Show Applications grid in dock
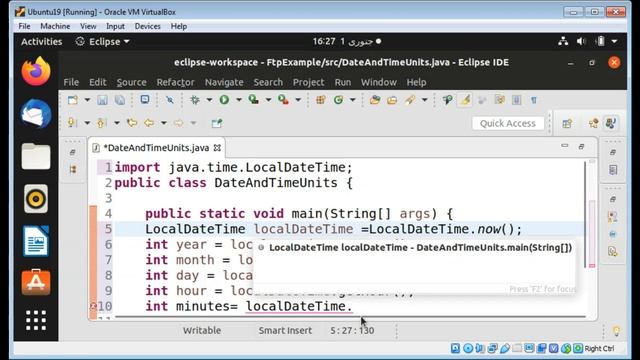Screen dimensions: 640x360 click(x=36, y=320)
